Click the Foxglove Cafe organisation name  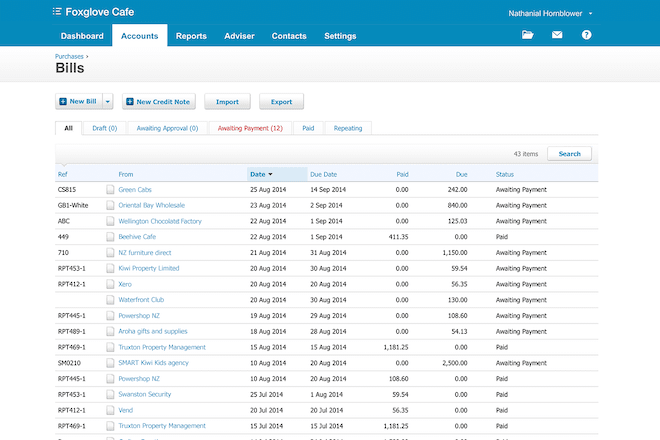click(100, 12)
